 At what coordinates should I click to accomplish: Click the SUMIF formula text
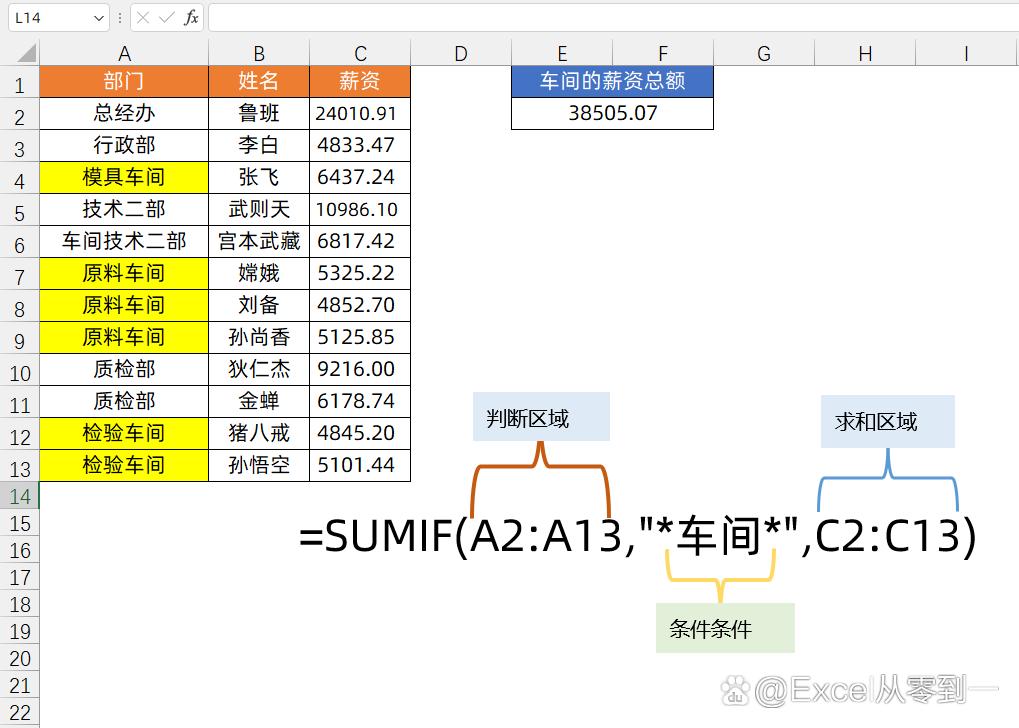coord(638,537)
